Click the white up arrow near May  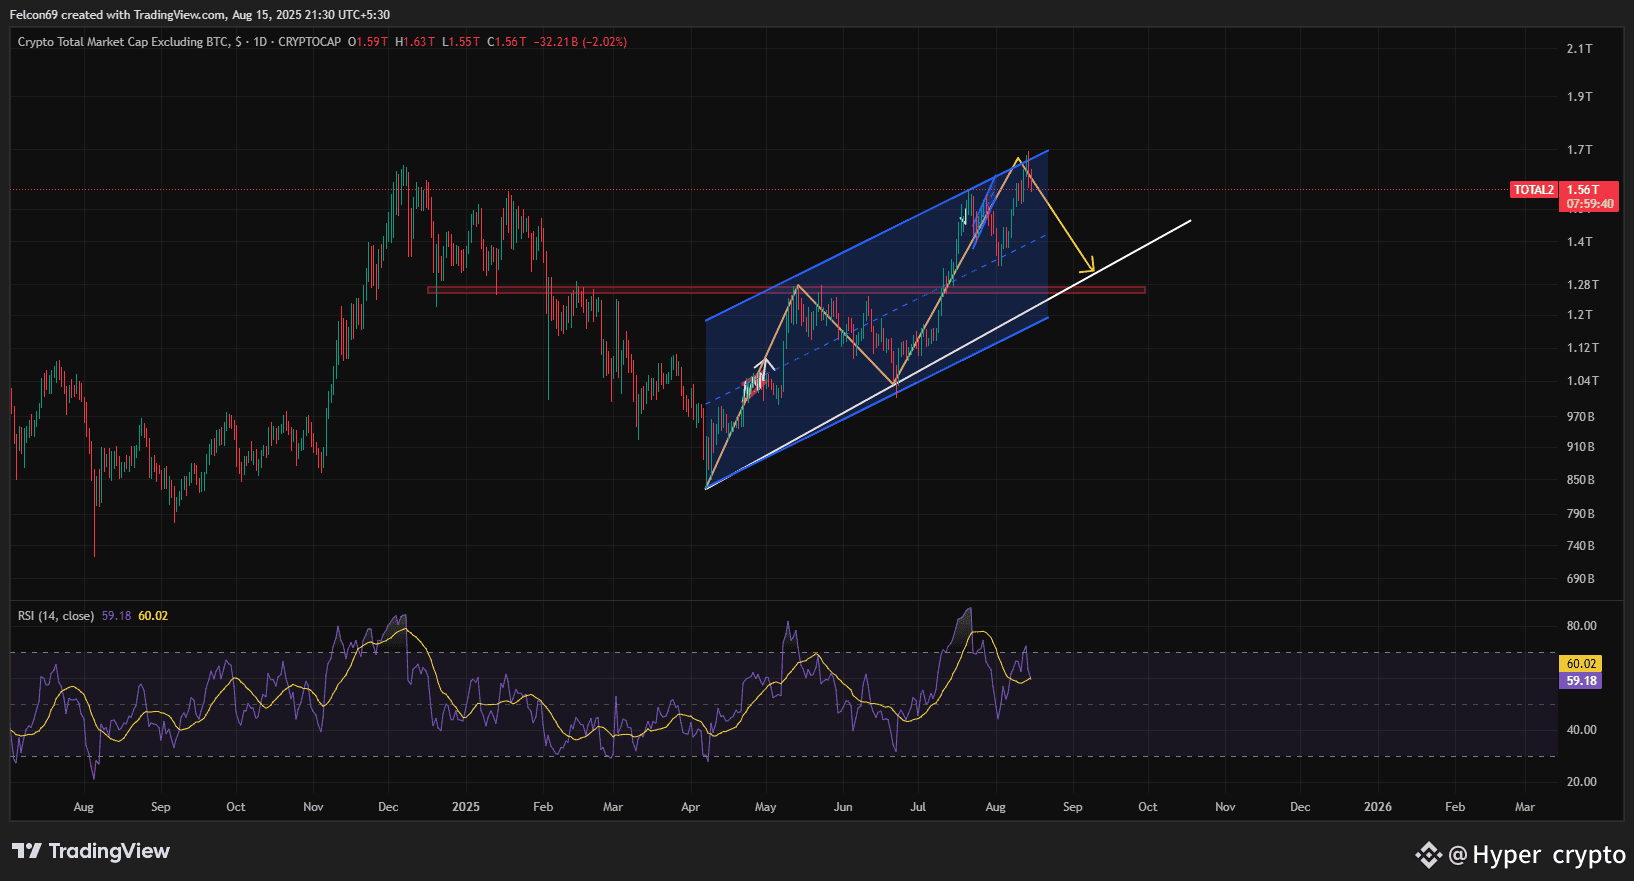(767, 365)
